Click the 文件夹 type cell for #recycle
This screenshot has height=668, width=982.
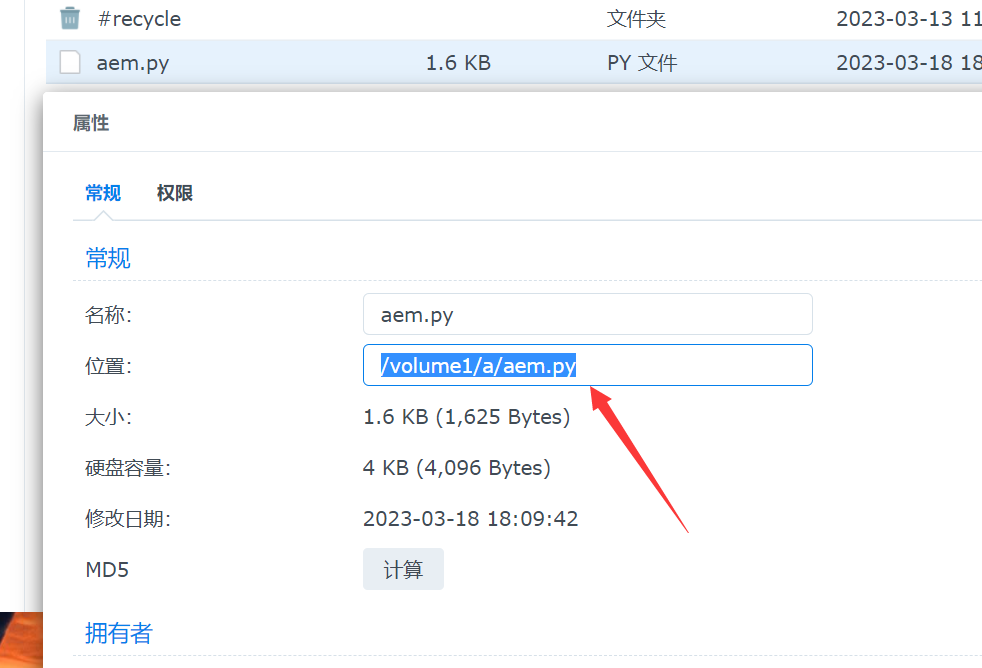[636, 19]
